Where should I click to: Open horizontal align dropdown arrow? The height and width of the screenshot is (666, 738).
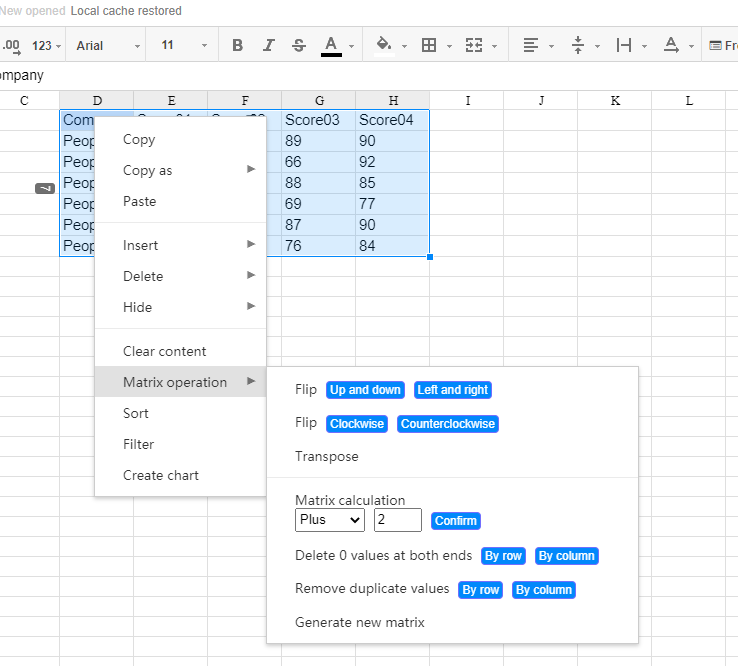(x=551, y=46)
